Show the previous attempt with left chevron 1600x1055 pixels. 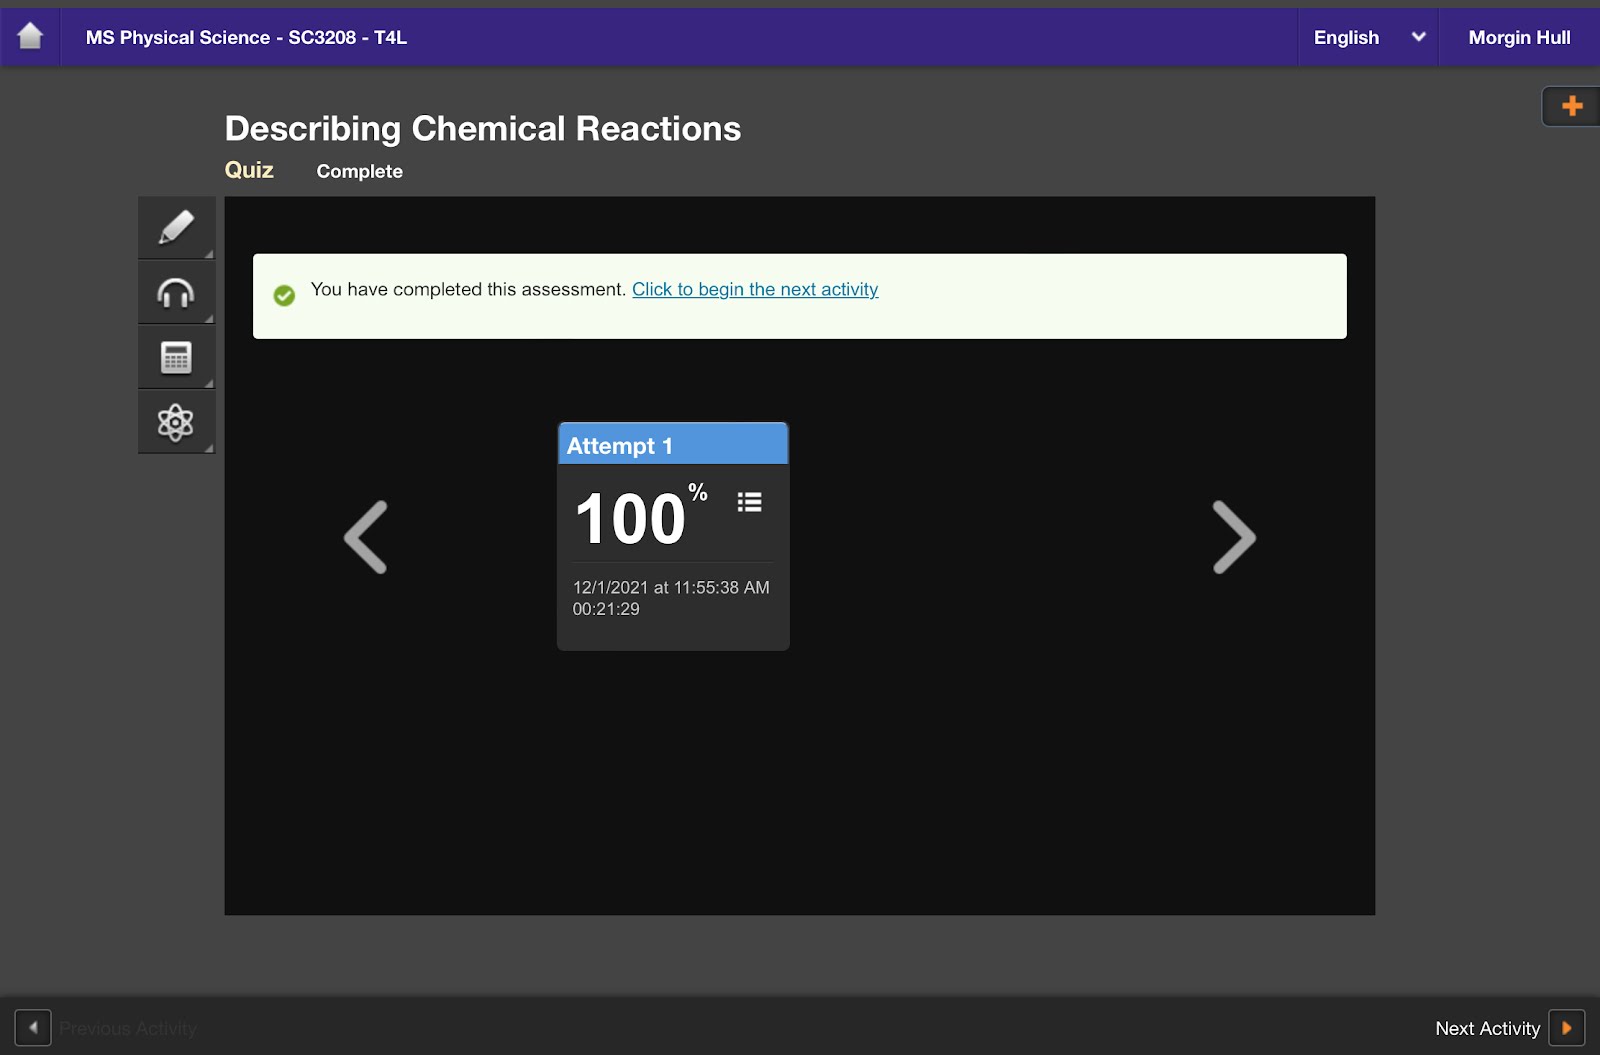(x=366, y=537)
